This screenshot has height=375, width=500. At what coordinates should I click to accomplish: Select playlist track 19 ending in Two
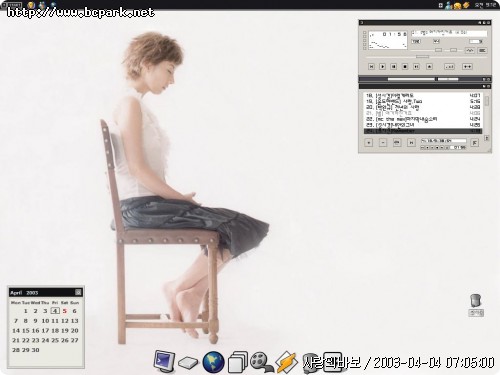click(423, 101)
